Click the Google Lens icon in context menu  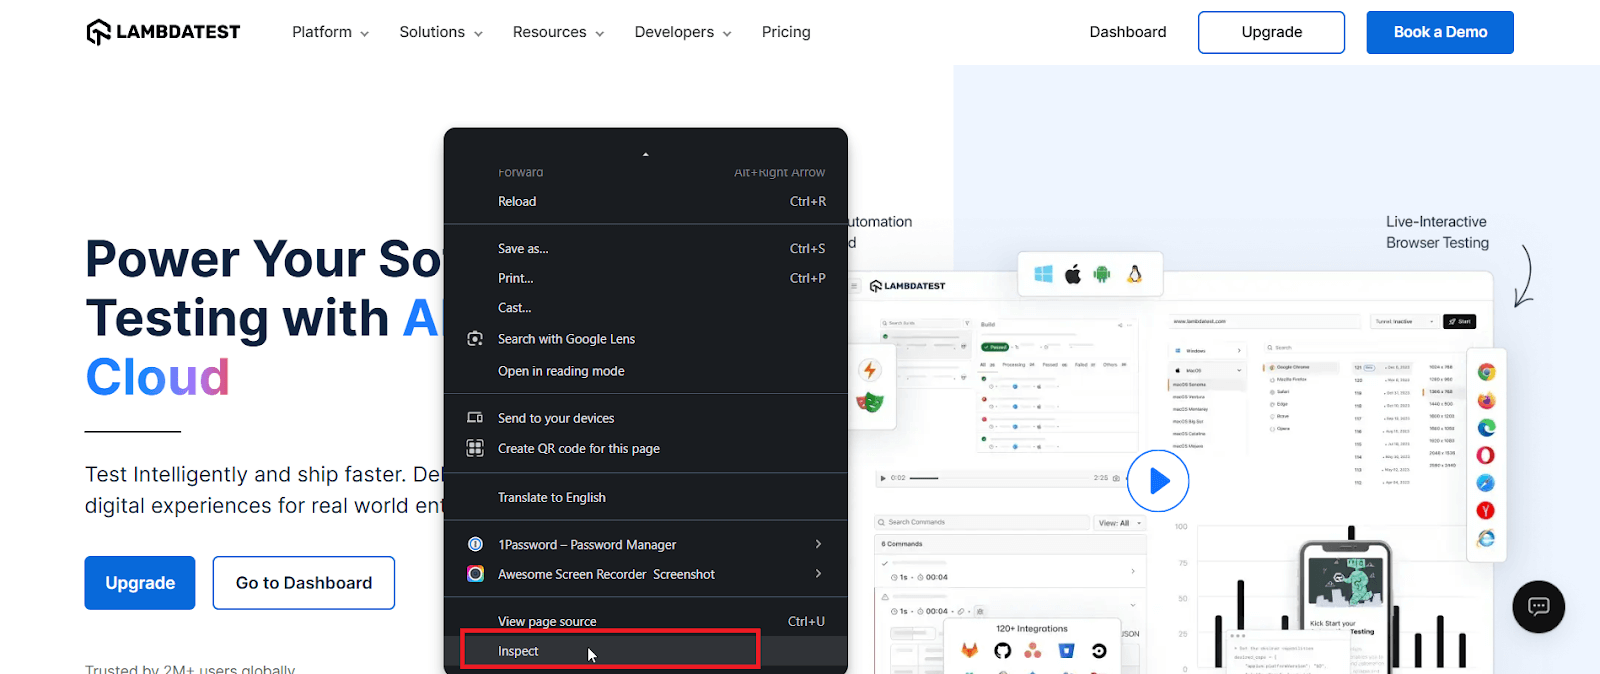475,339
